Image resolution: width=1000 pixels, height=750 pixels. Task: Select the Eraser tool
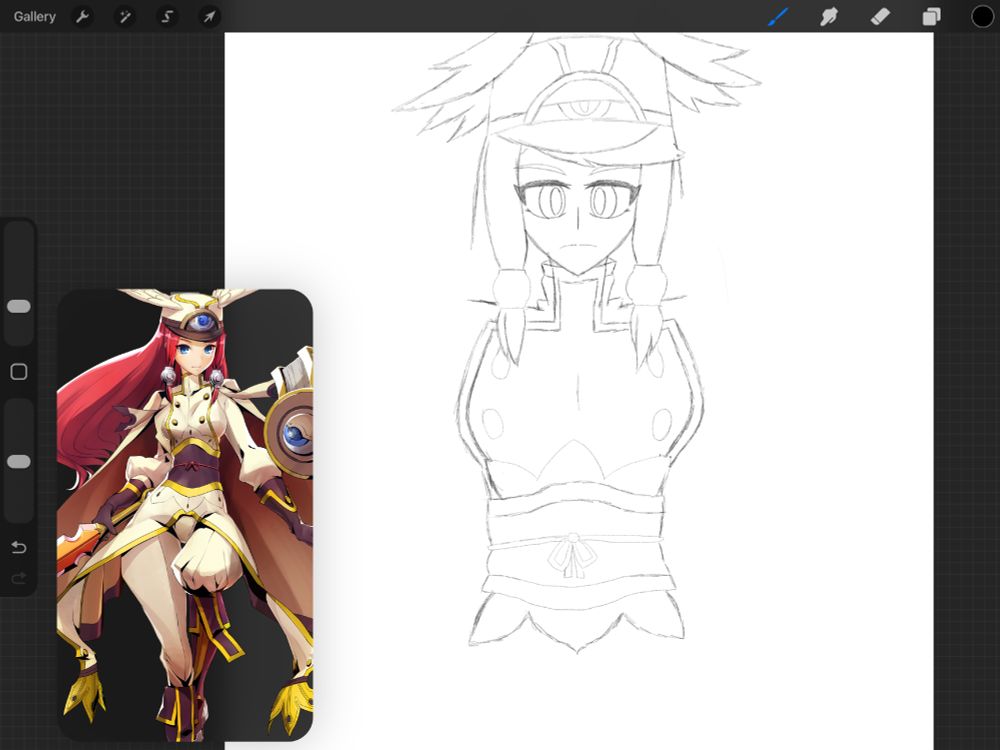click(880, 17)
